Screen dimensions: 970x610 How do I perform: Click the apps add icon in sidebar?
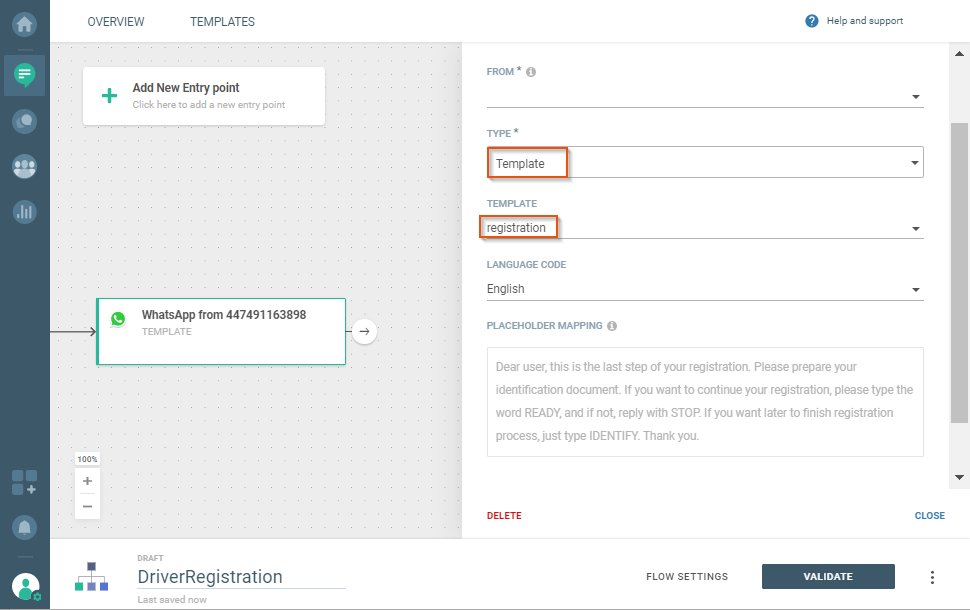24,482
